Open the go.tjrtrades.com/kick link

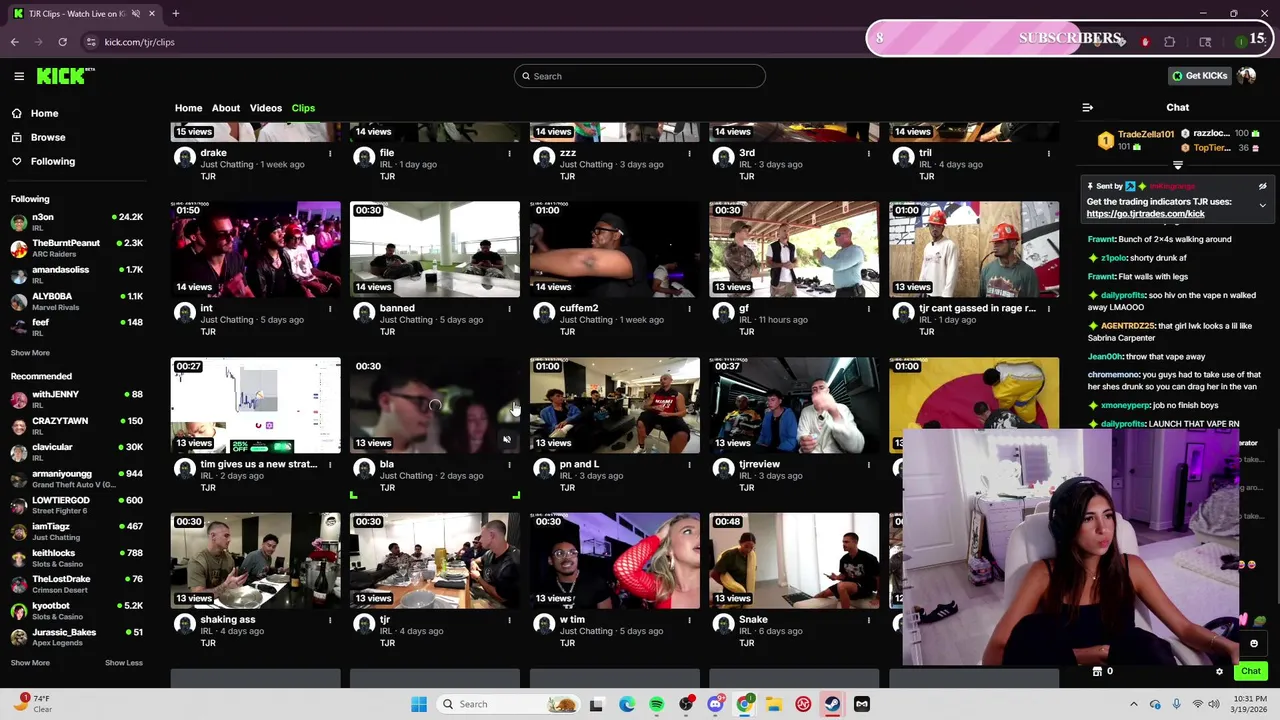[x=1145, y=214]
